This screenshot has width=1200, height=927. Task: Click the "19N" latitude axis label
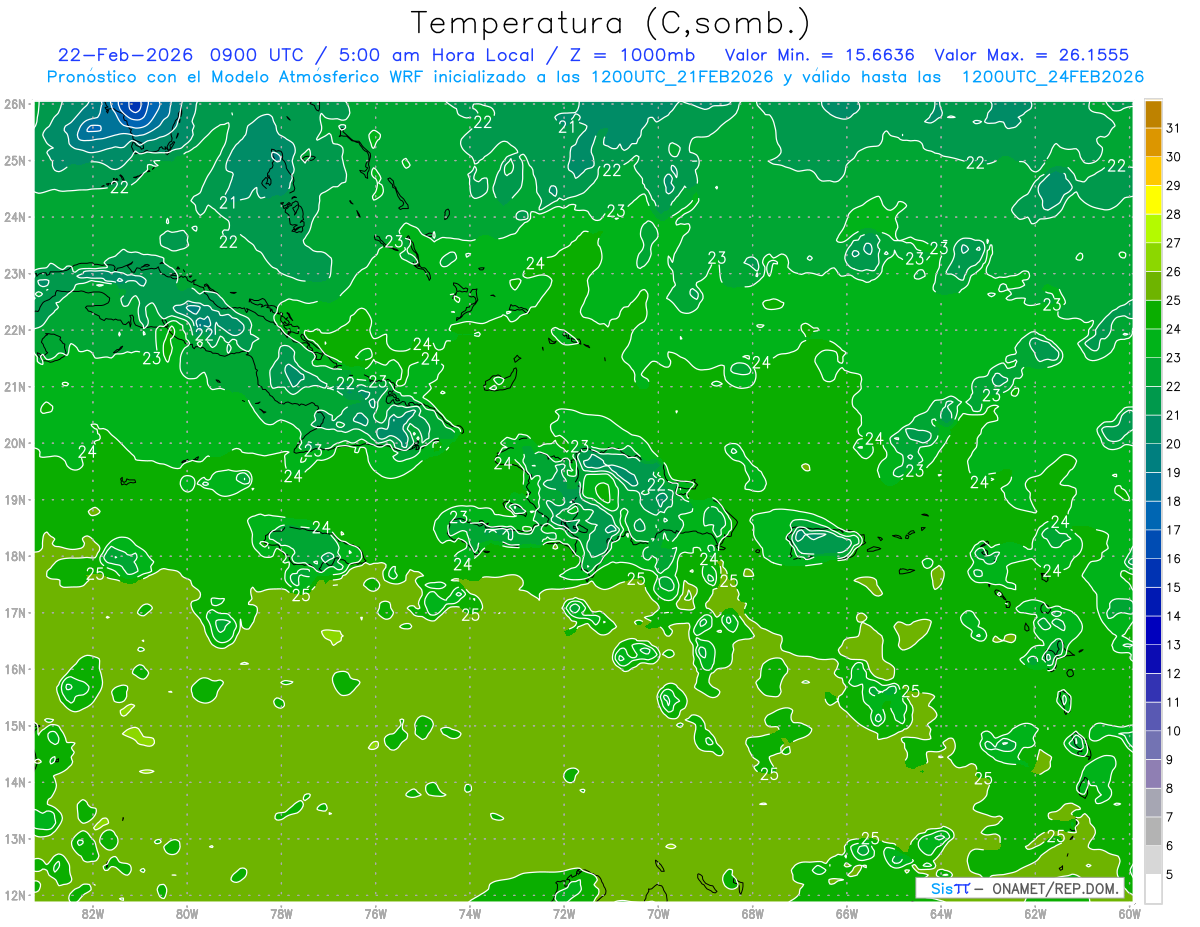[x=14, y=499]
